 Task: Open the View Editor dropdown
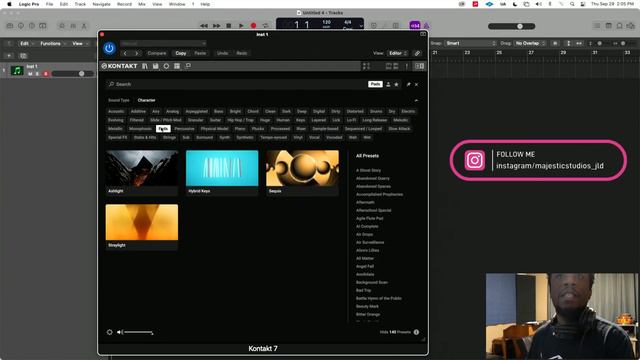pyautogui.click(x=398, y=53)
